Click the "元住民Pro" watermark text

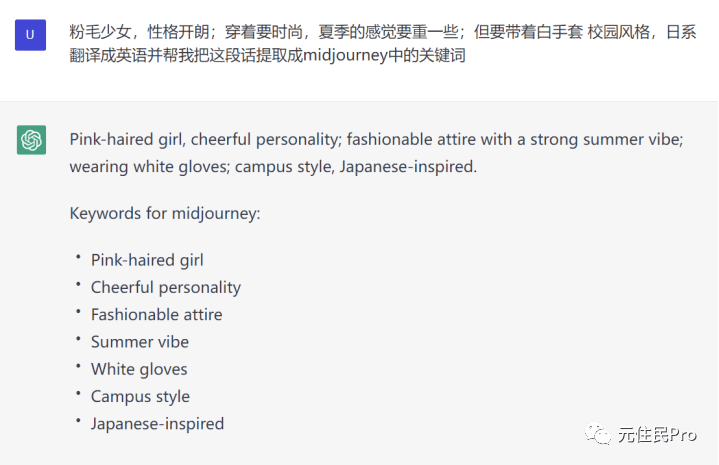(656, 434)
